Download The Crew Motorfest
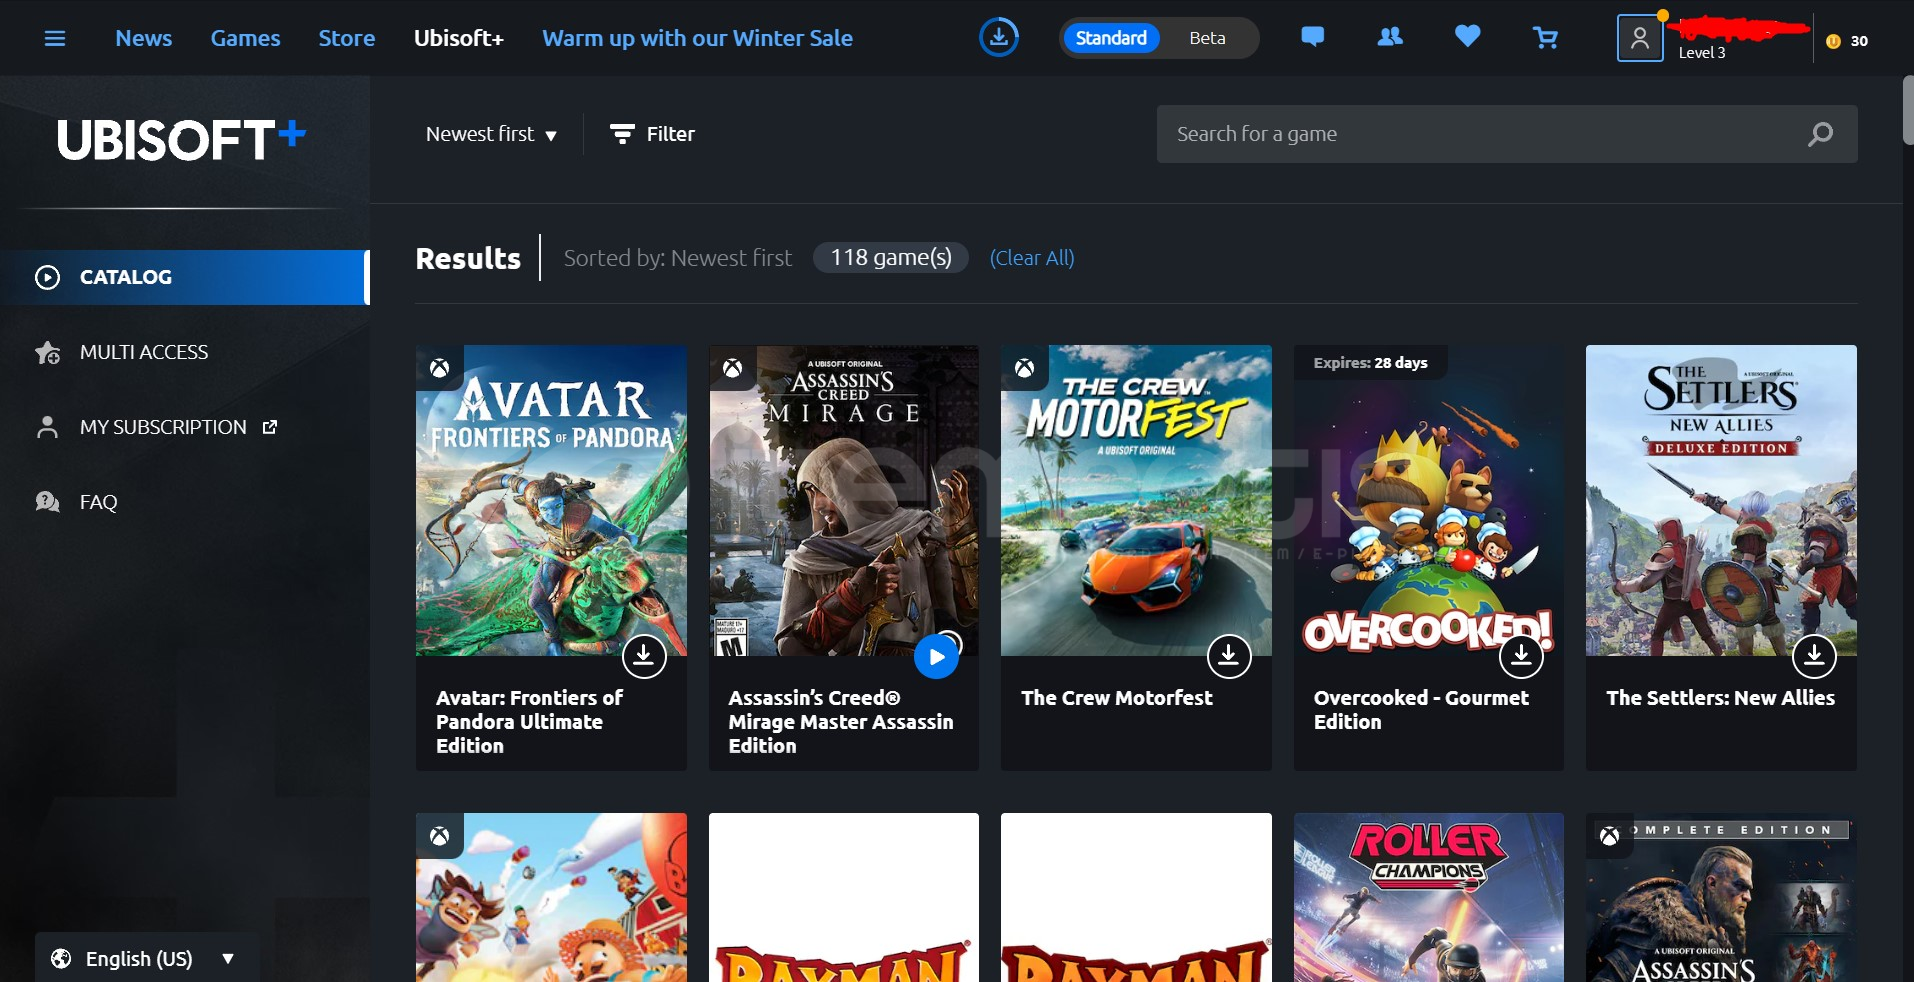 pyautogui.click(x=1229, y=656)
